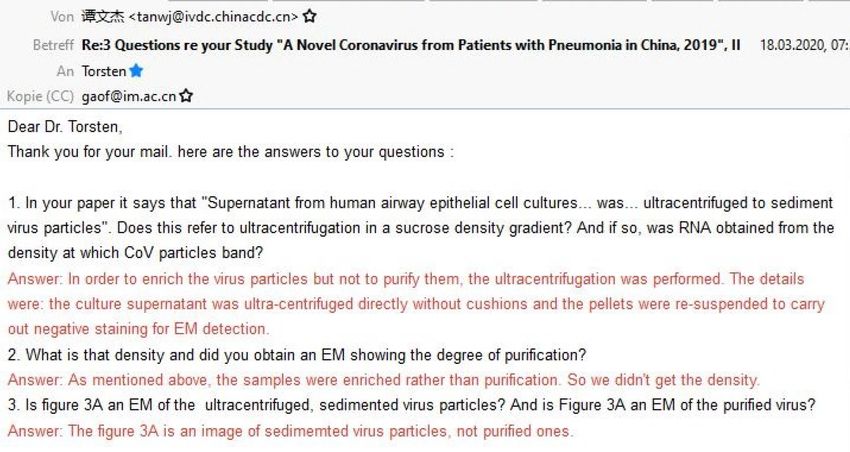Click the "Kopie (CC)" header label
This screenshot has width=850, height=452.
(x=40, y=97)
